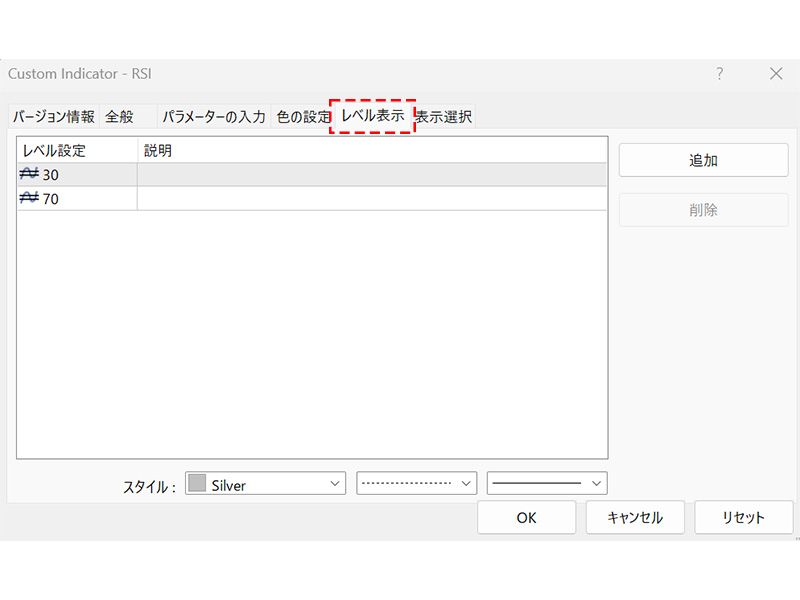800x600 pixels.
Task: Open the 色の設定 tab
Action: (x=302, y=117)
